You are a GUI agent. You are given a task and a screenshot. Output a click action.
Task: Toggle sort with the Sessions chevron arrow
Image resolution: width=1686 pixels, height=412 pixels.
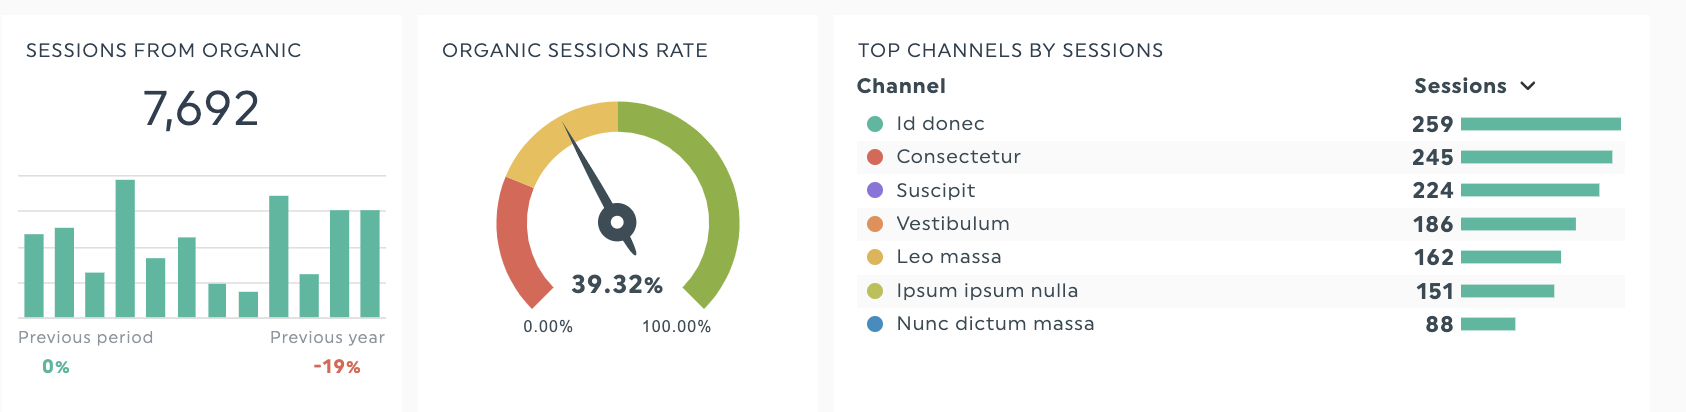pos(1527,86)
